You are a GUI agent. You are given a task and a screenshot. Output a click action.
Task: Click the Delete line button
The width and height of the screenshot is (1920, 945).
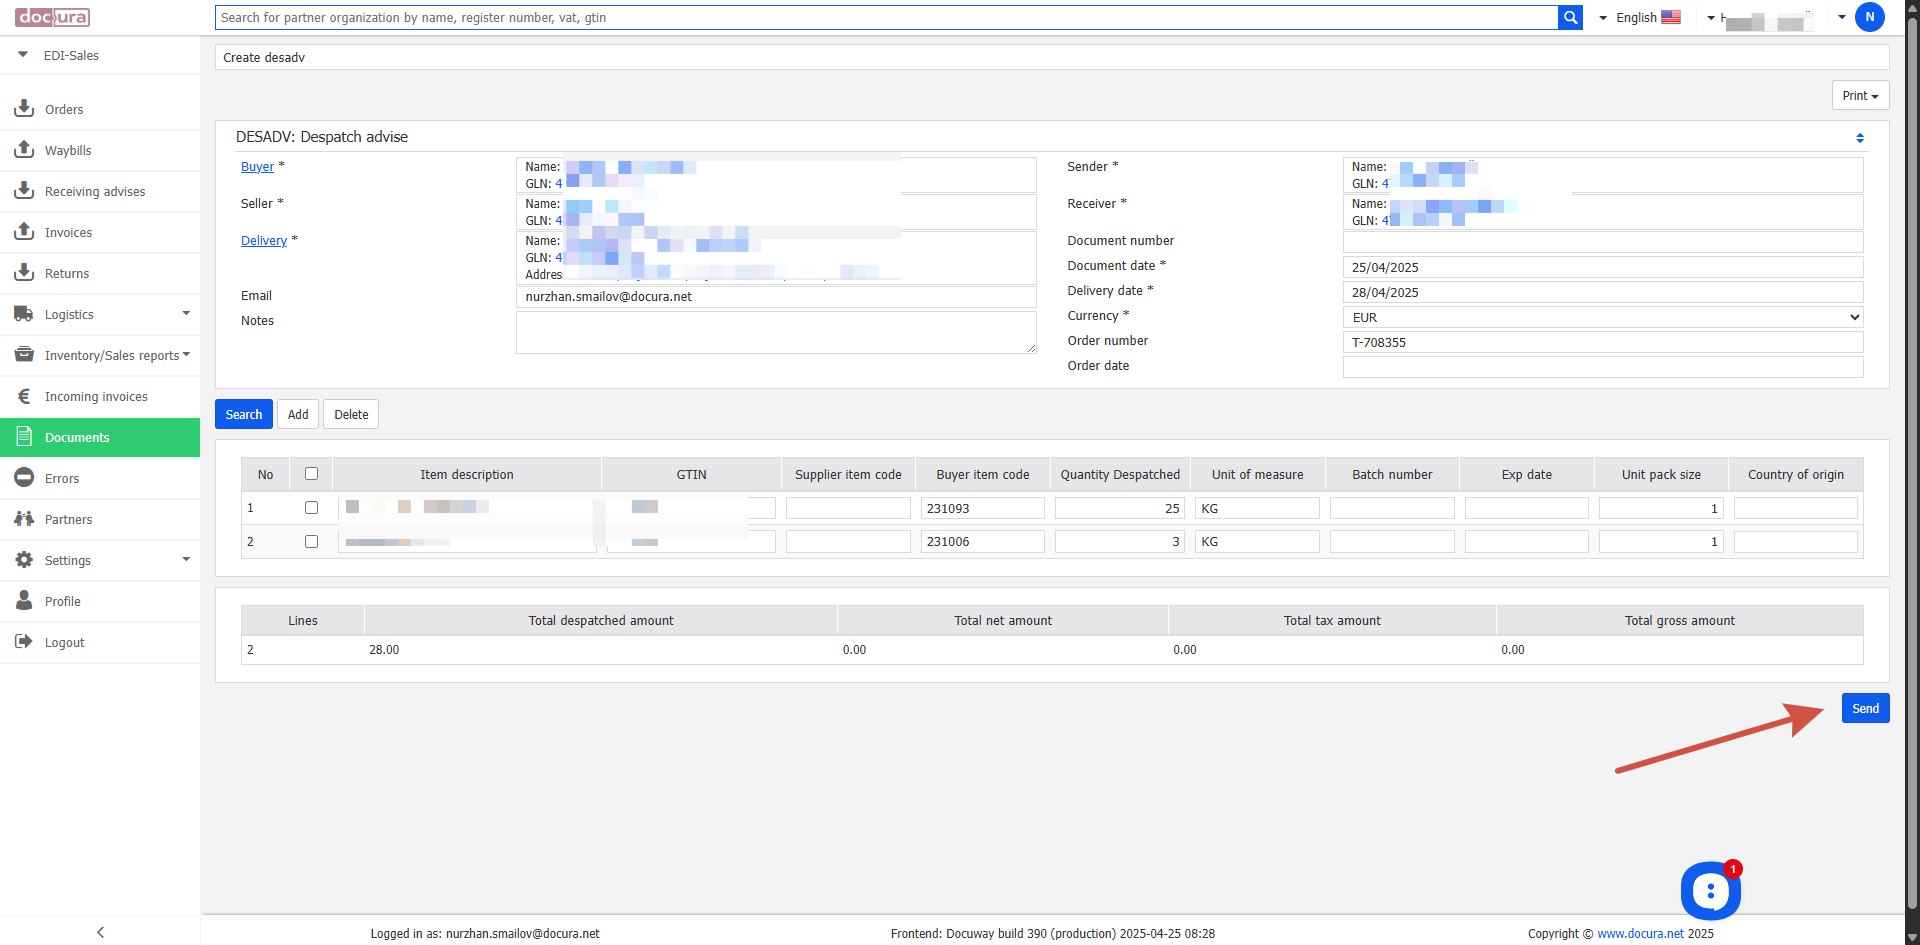click(x=351, y=414)
